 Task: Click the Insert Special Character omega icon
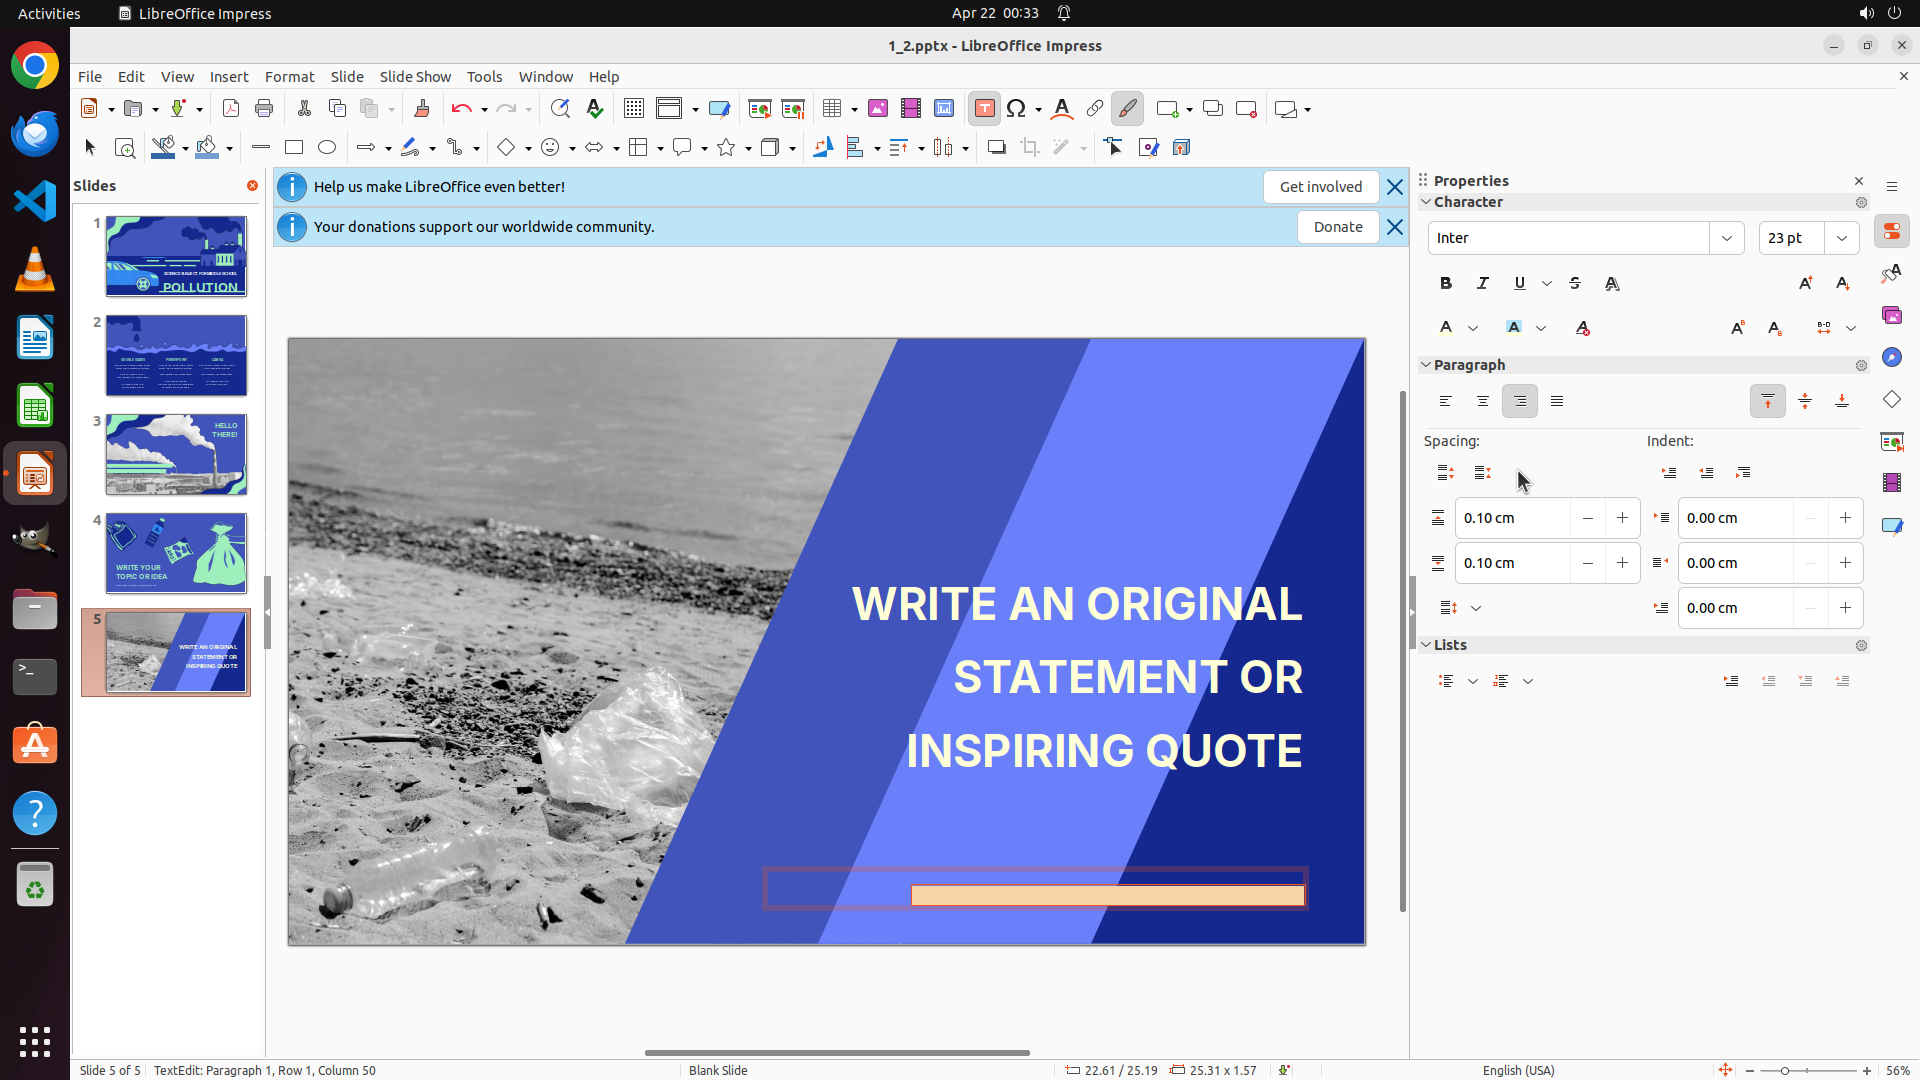[1016, 109]
